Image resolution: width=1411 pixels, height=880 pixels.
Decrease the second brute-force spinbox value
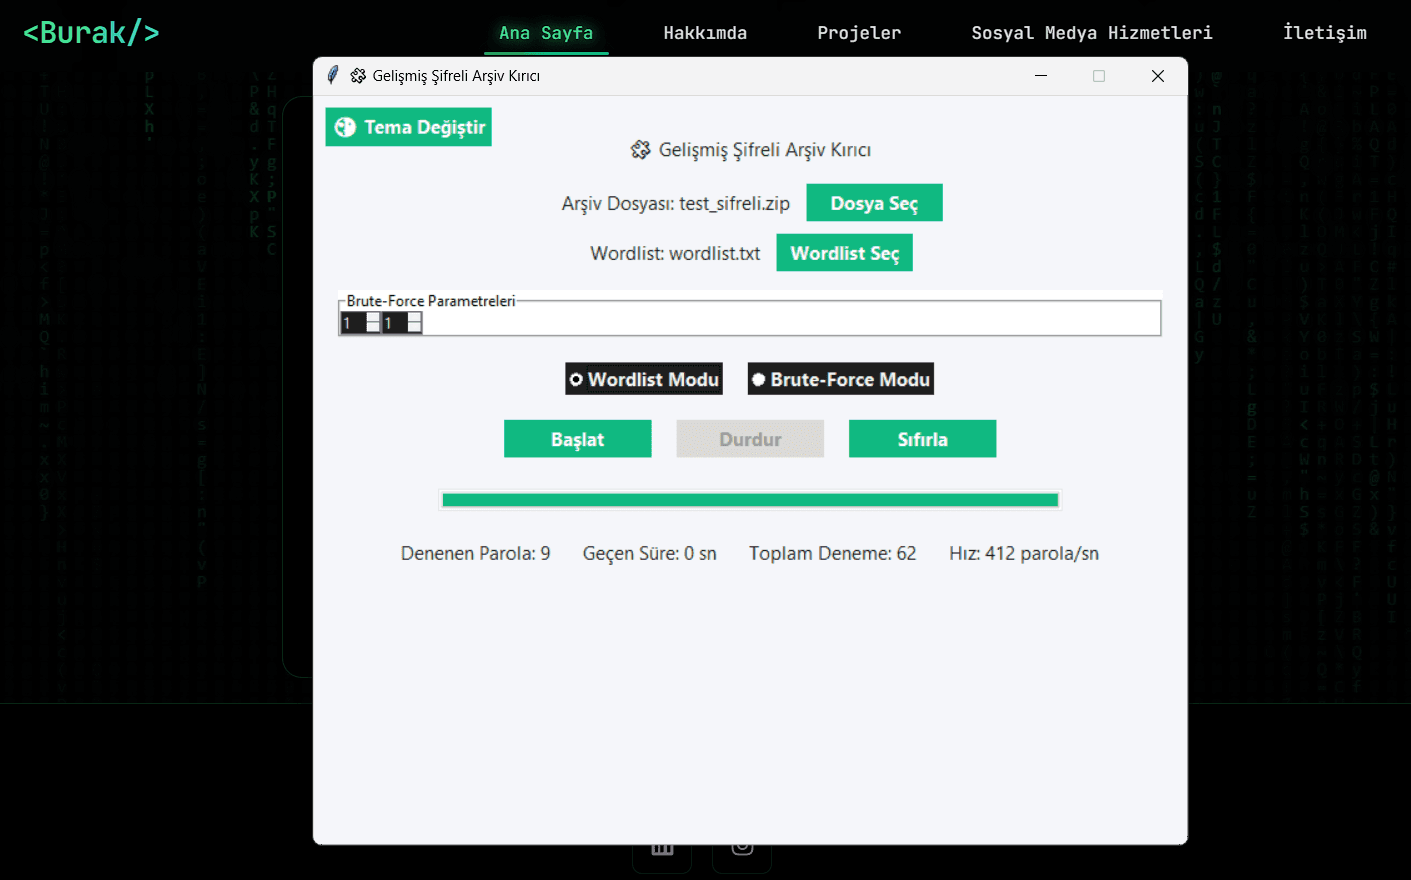[x=414, y=328]
